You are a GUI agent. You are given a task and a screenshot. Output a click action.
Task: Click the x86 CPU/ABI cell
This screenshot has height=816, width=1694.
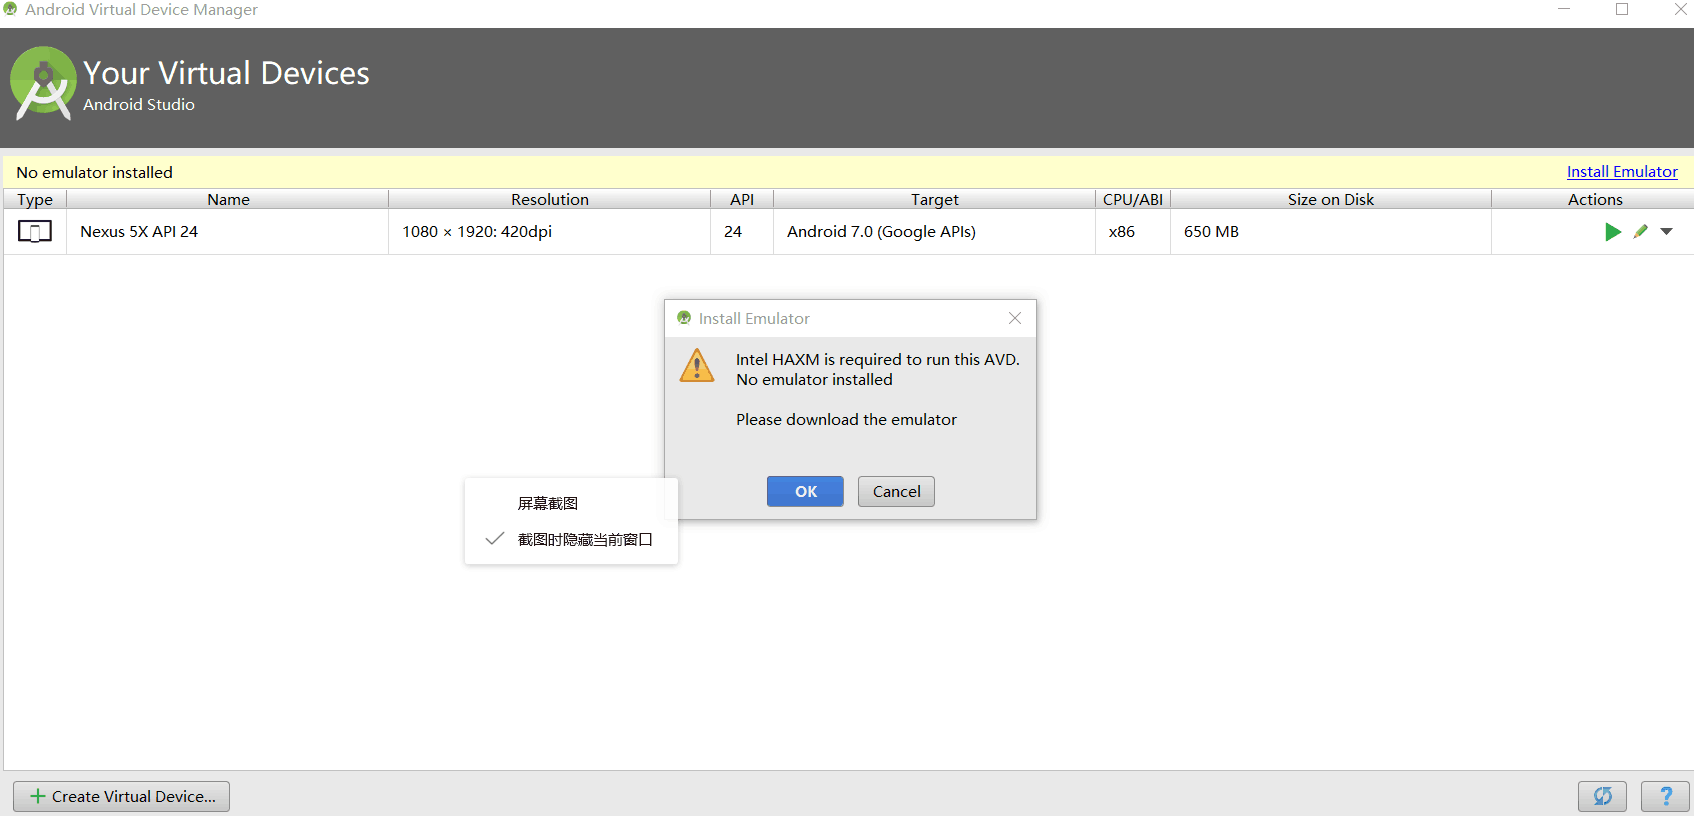[1133, 232]
